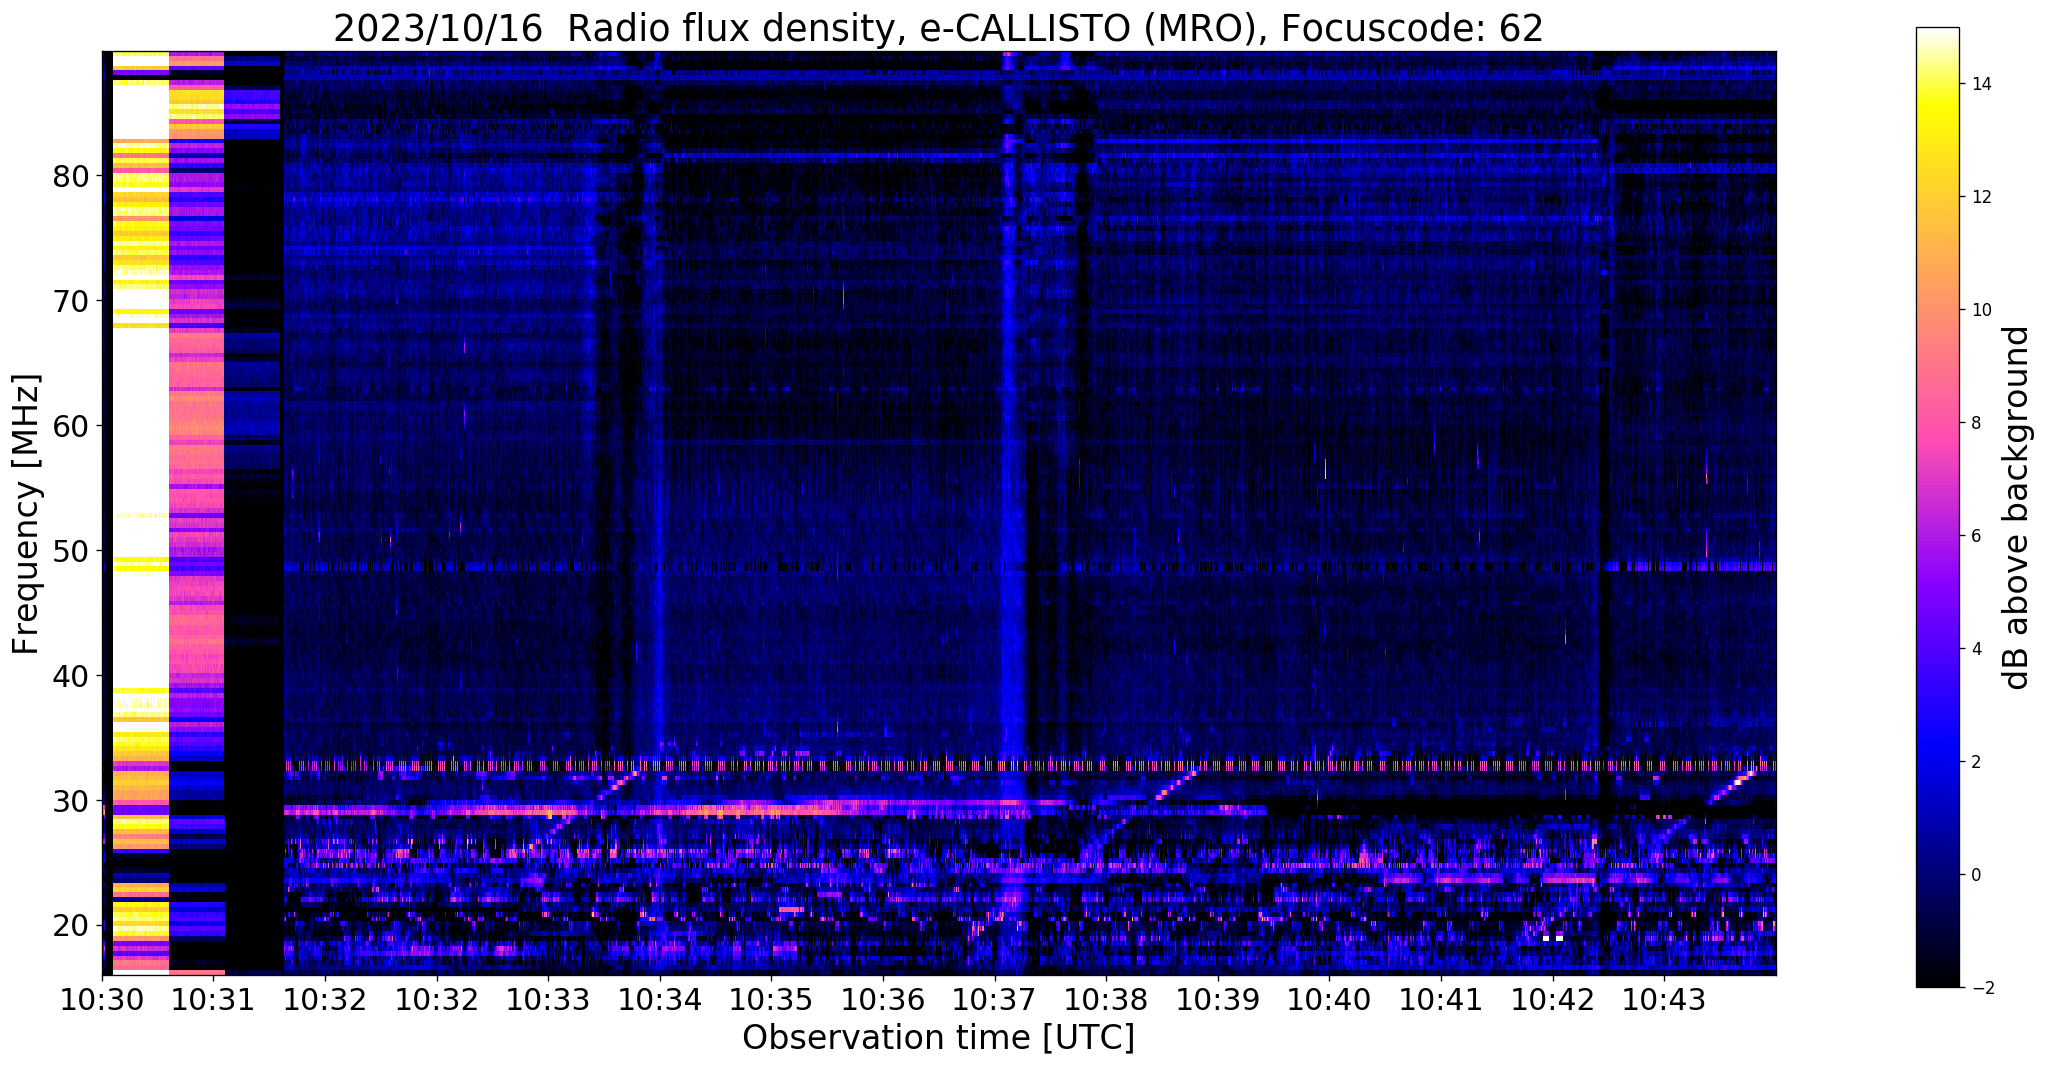Select the 80 tick on the frequency axis
Screen dimensions: 2047x1067
point(71,176)
